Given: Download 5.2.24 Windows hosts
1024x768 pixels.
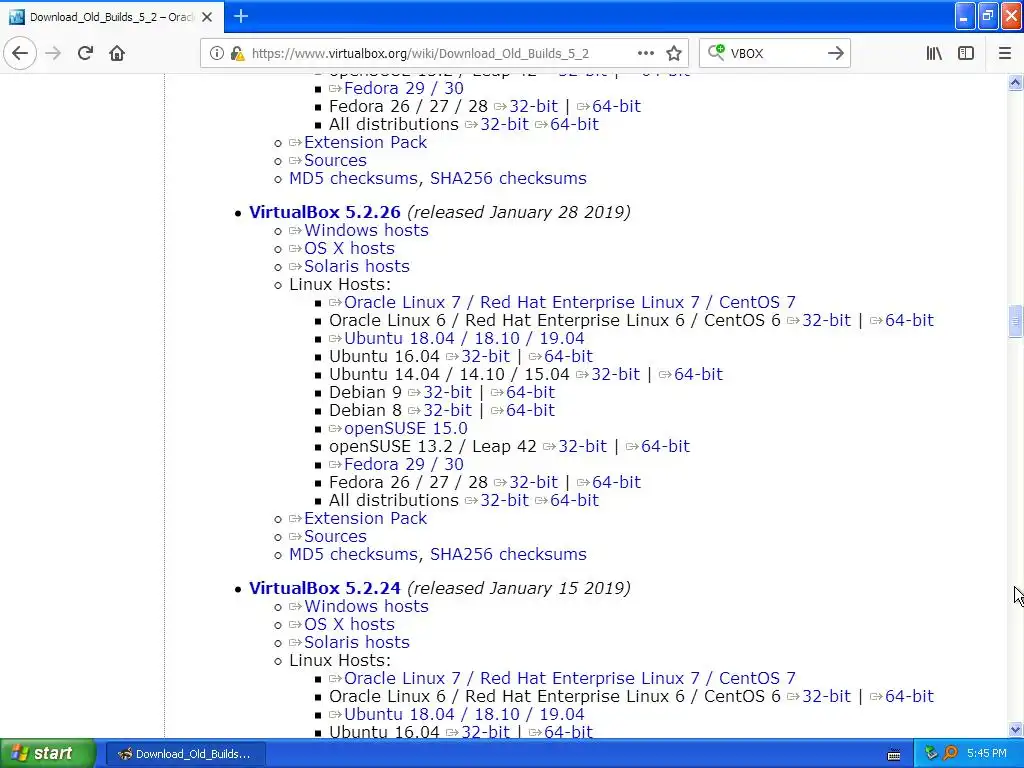Looking at the screenshot, I should (366, 607).
